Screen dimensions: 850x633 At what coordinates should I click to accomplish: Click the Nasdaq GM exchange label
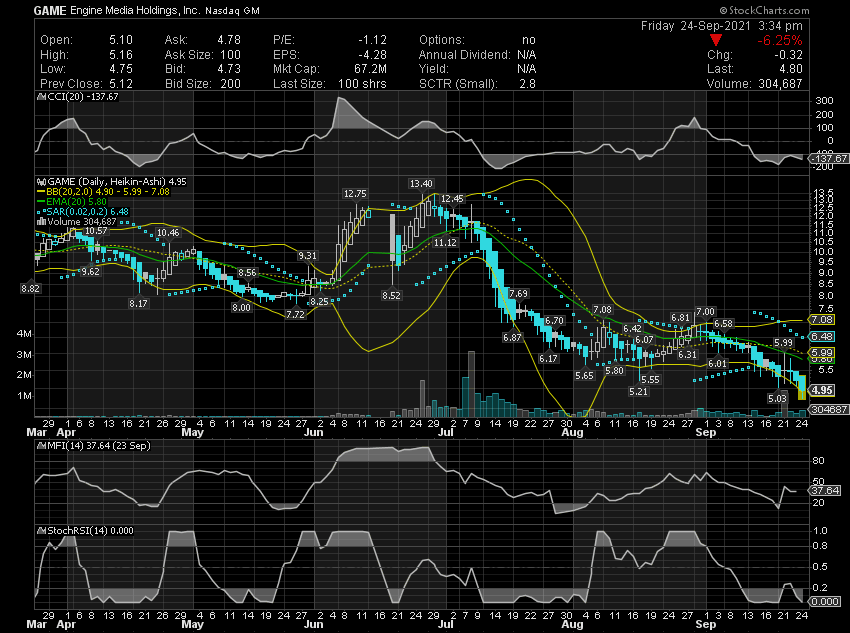[232, 11]
